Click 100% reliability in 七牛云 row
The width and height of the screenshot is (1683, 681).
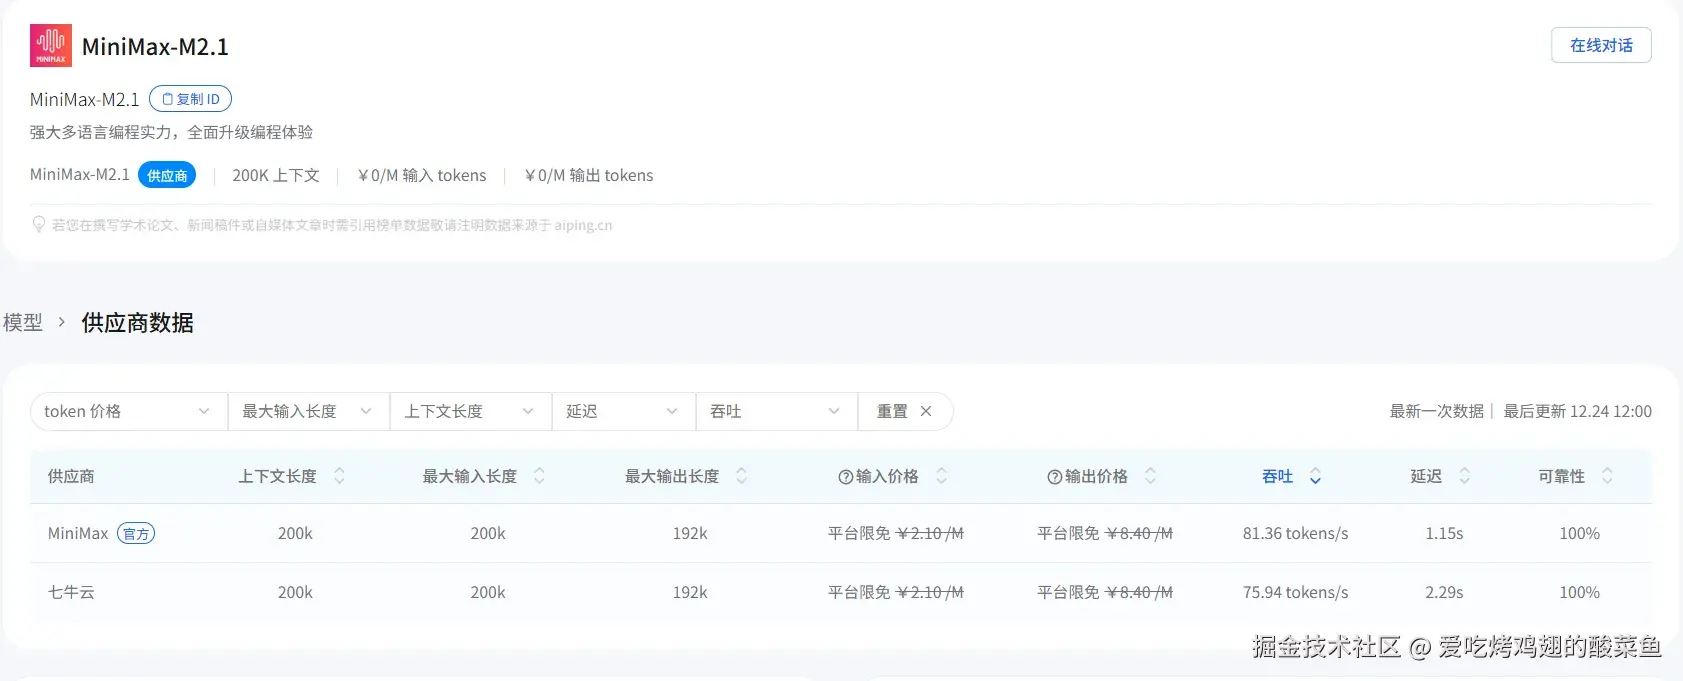[x=1579, y=592]
